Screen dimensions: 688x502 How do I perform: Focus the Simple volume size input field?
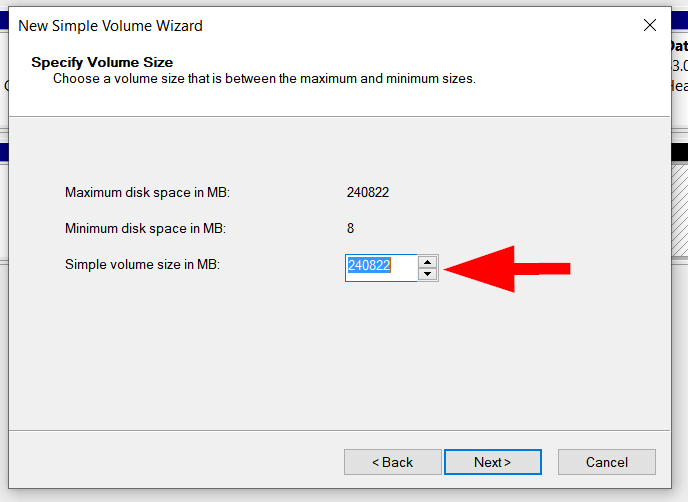381,268
